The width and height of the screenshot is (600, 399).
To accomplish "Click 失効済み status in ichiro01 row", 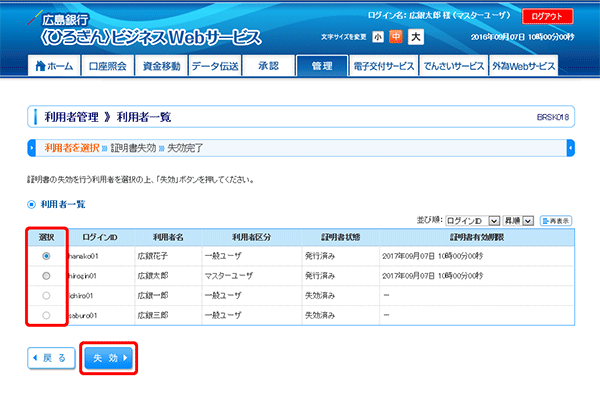I will pyautogui.click(x=320, y=296).
